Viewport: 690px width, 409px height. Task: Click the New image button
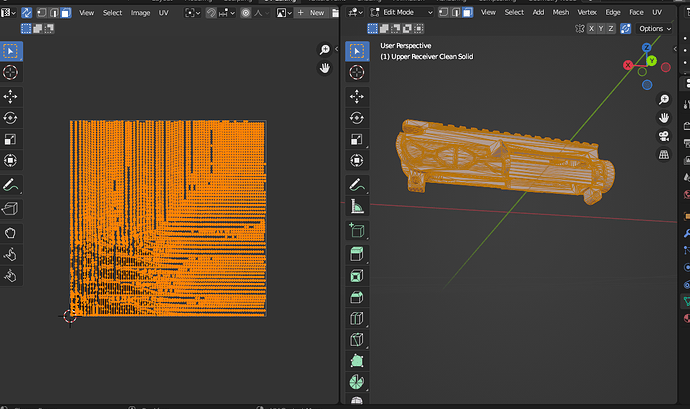[x=312, y=13]
